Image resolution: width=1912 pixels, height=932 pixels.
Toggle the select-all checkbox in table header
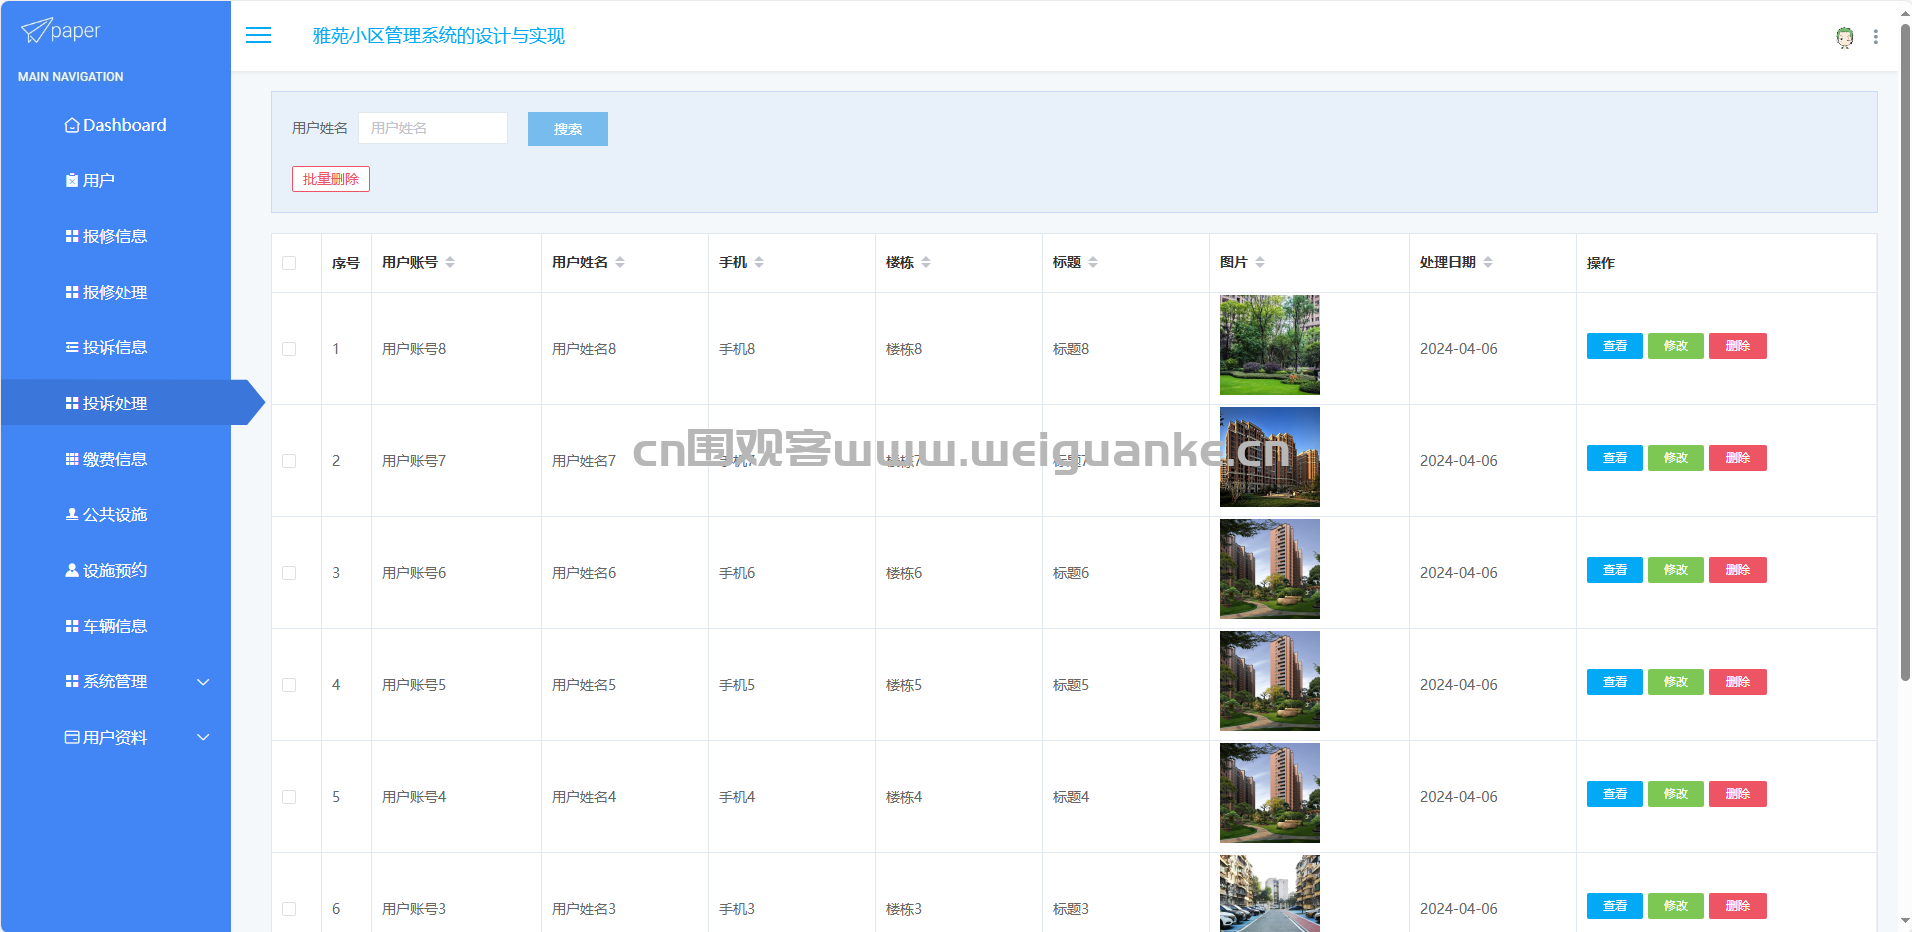tap(289, 263)
